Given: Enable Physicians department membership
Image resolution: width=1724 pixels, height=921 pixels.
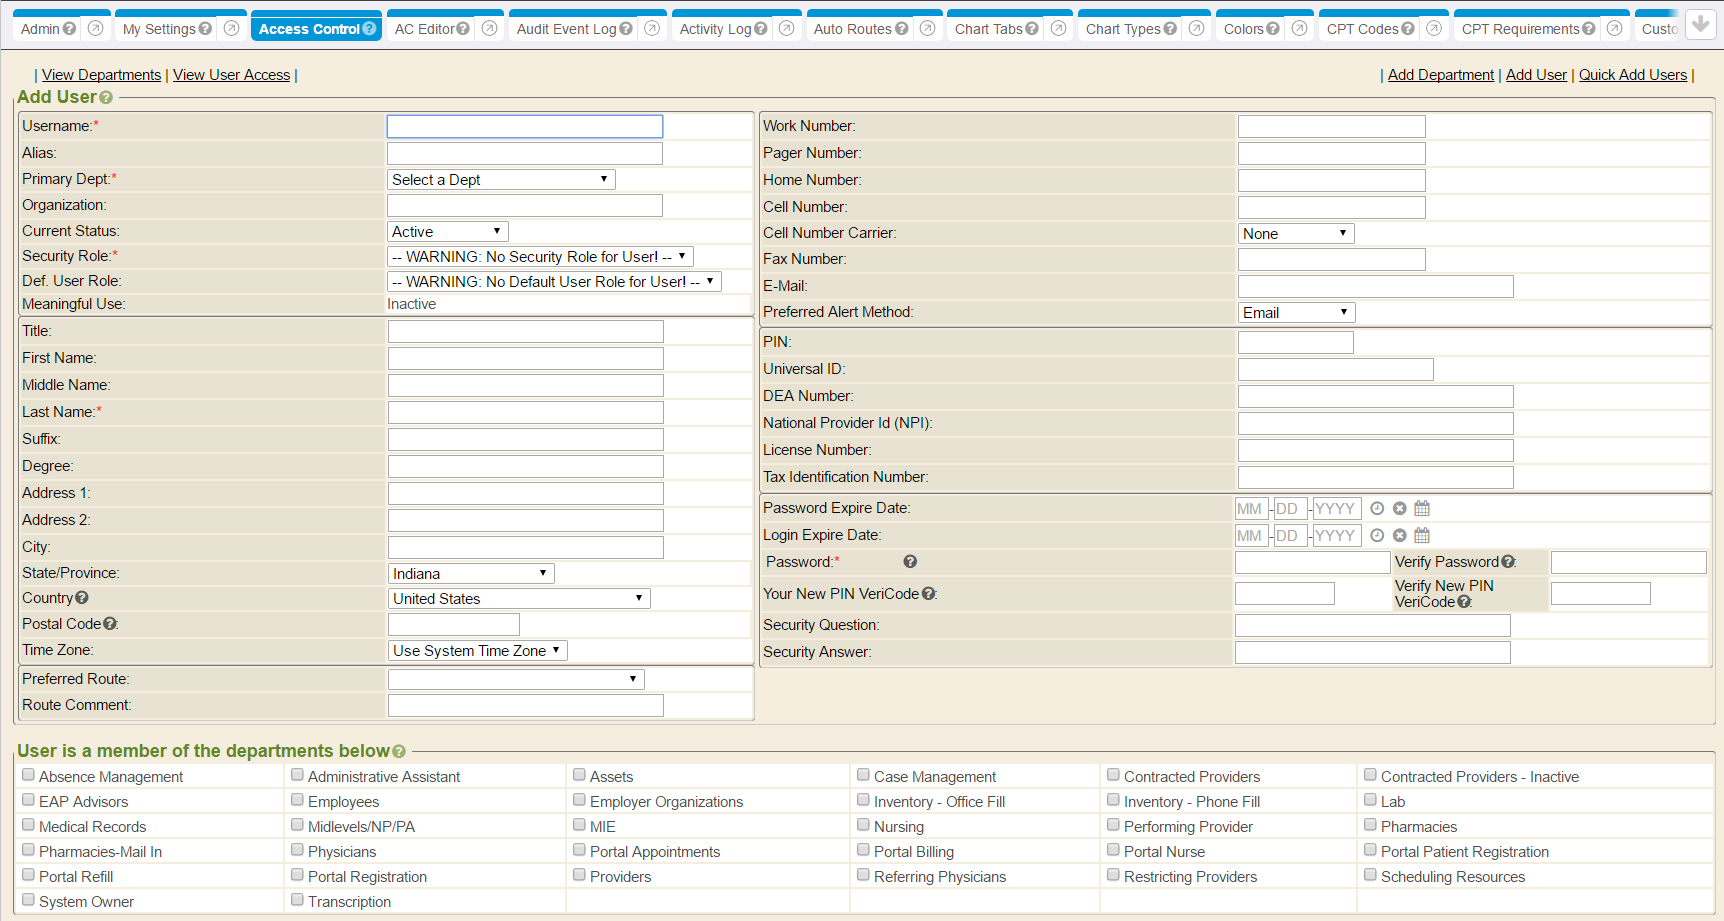Looking at the screenshot, I should (x=298, y=850).
